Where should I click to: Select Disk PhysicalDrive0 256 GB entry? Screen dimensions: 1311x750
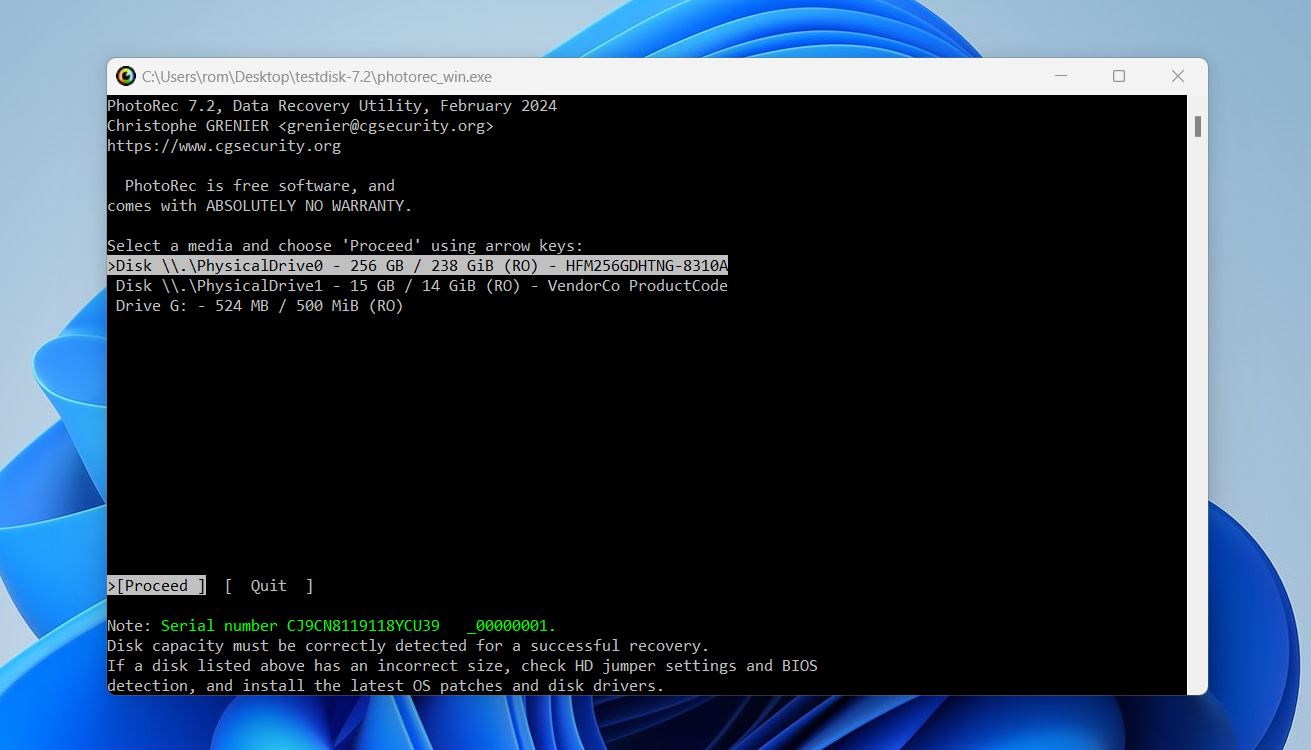point(418,266)
